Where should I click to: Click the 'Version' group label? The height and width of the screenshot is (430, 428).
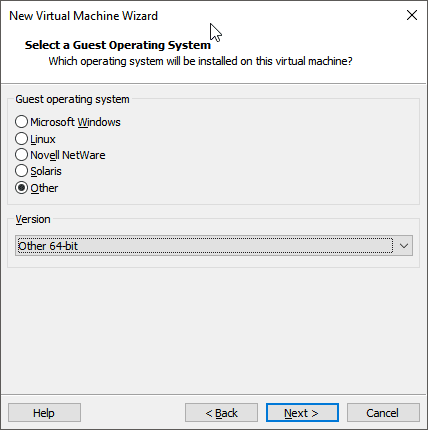tap(33, 219)
